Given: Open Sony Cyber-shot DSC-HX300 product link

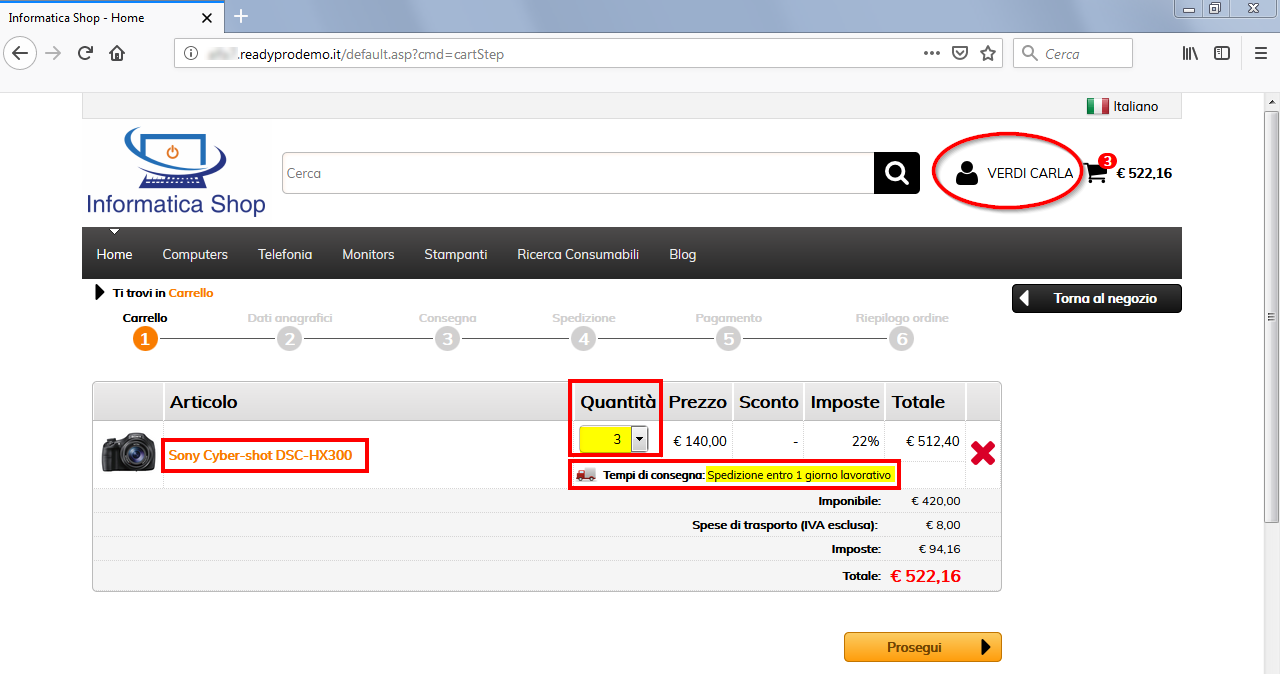Looking at the screenshot, I should pyautogui.click(x=260, y=455).
